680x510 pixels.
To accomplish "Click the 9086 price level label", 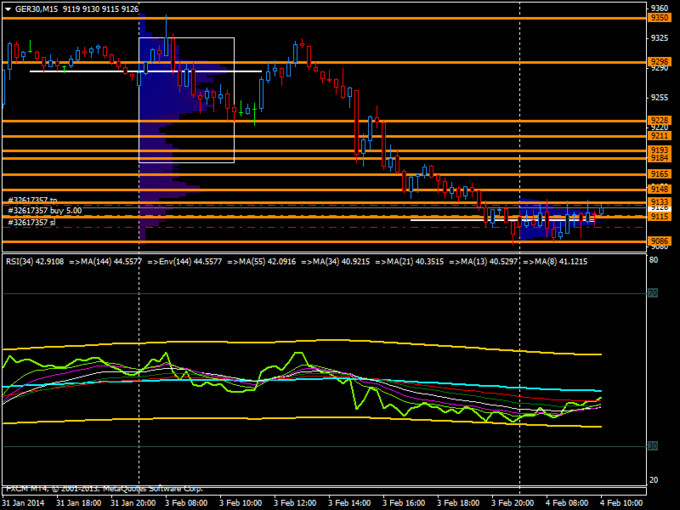I will 659,241.
